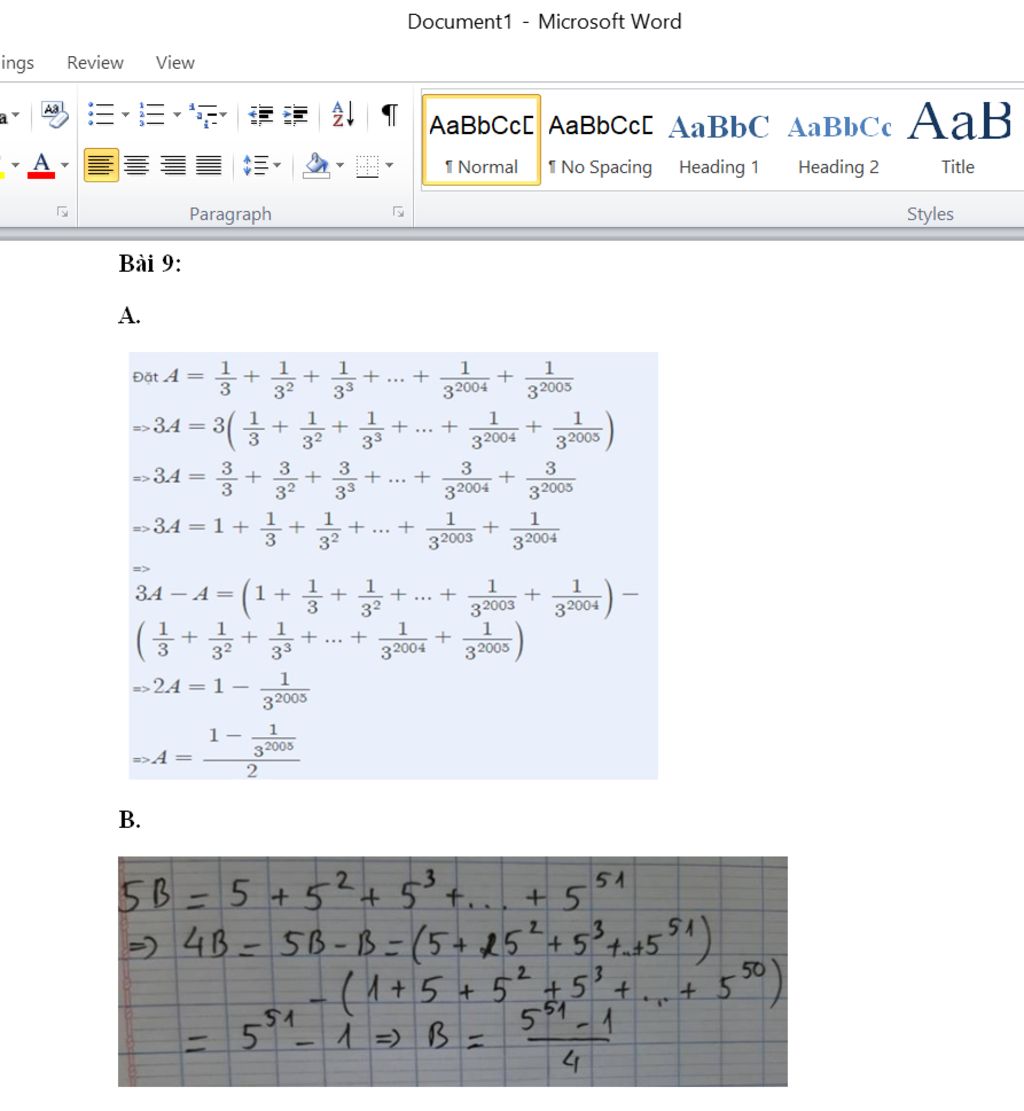The width and height of the screenshot is (1024, 1111).
Task: Click the 'B.' label in the document
Action: 130,820
